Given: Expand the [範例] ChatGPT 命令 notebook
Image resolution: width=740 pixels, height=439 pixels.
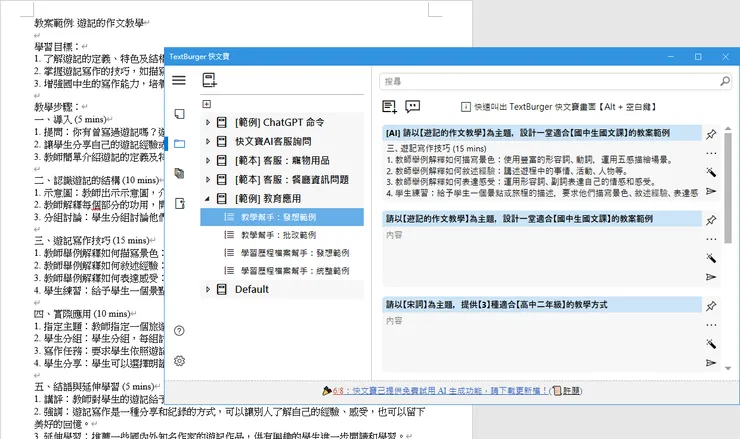Looking at the screenshot, I should pos(208,122).
